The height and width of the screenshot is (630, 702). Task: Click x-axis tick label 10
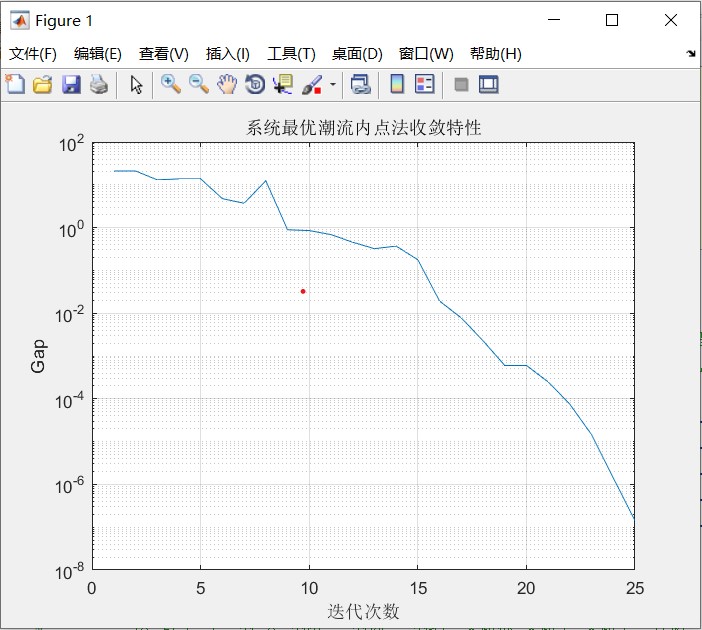(309, 588)
